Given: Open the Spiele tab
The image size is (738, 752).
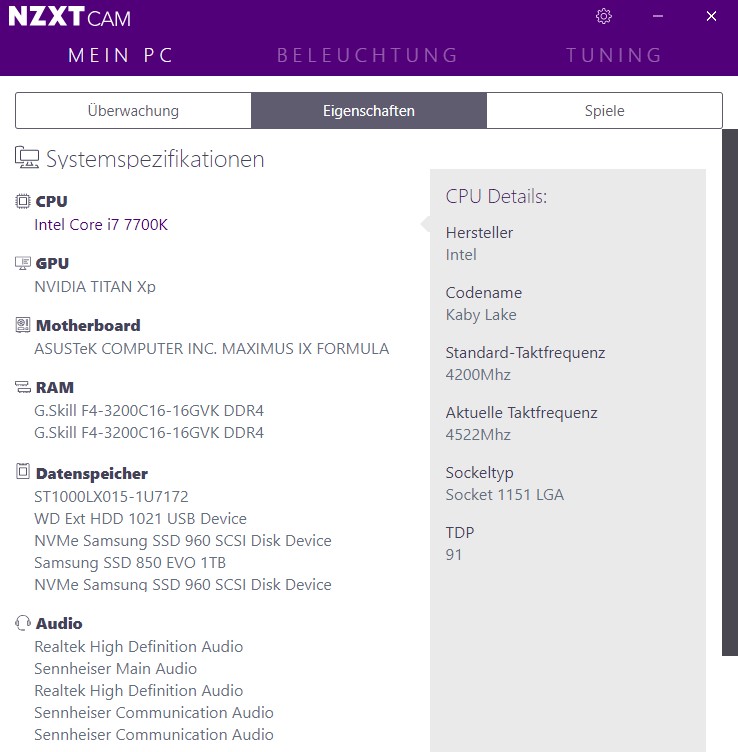Looking at the screenshot, I should click(x=604, y=111).
